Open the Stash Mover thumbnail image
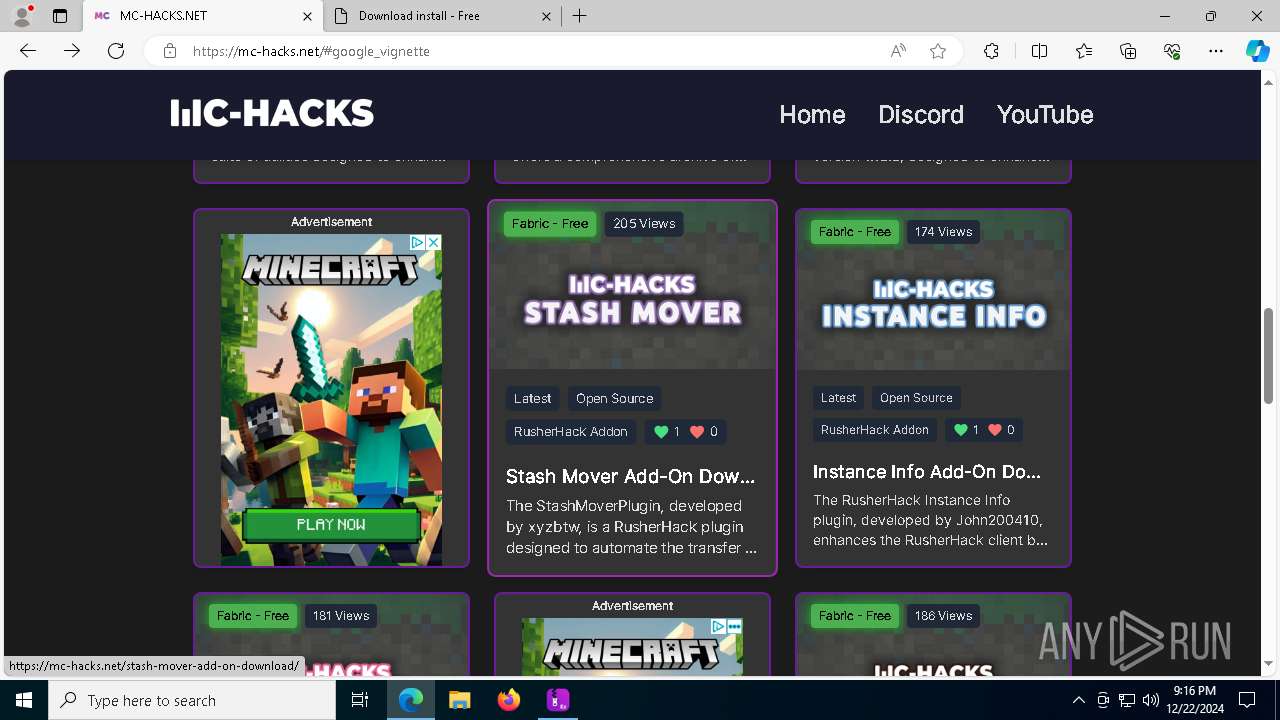 [632, 286]
